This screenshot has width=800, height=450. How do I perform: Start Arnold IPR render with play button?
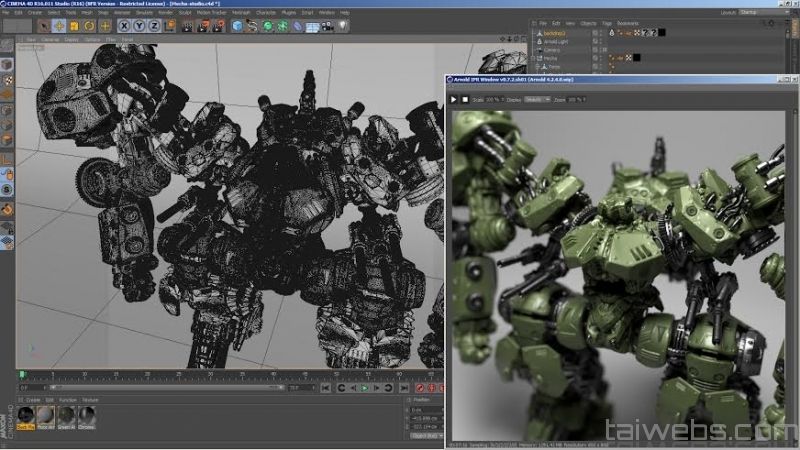453,100
